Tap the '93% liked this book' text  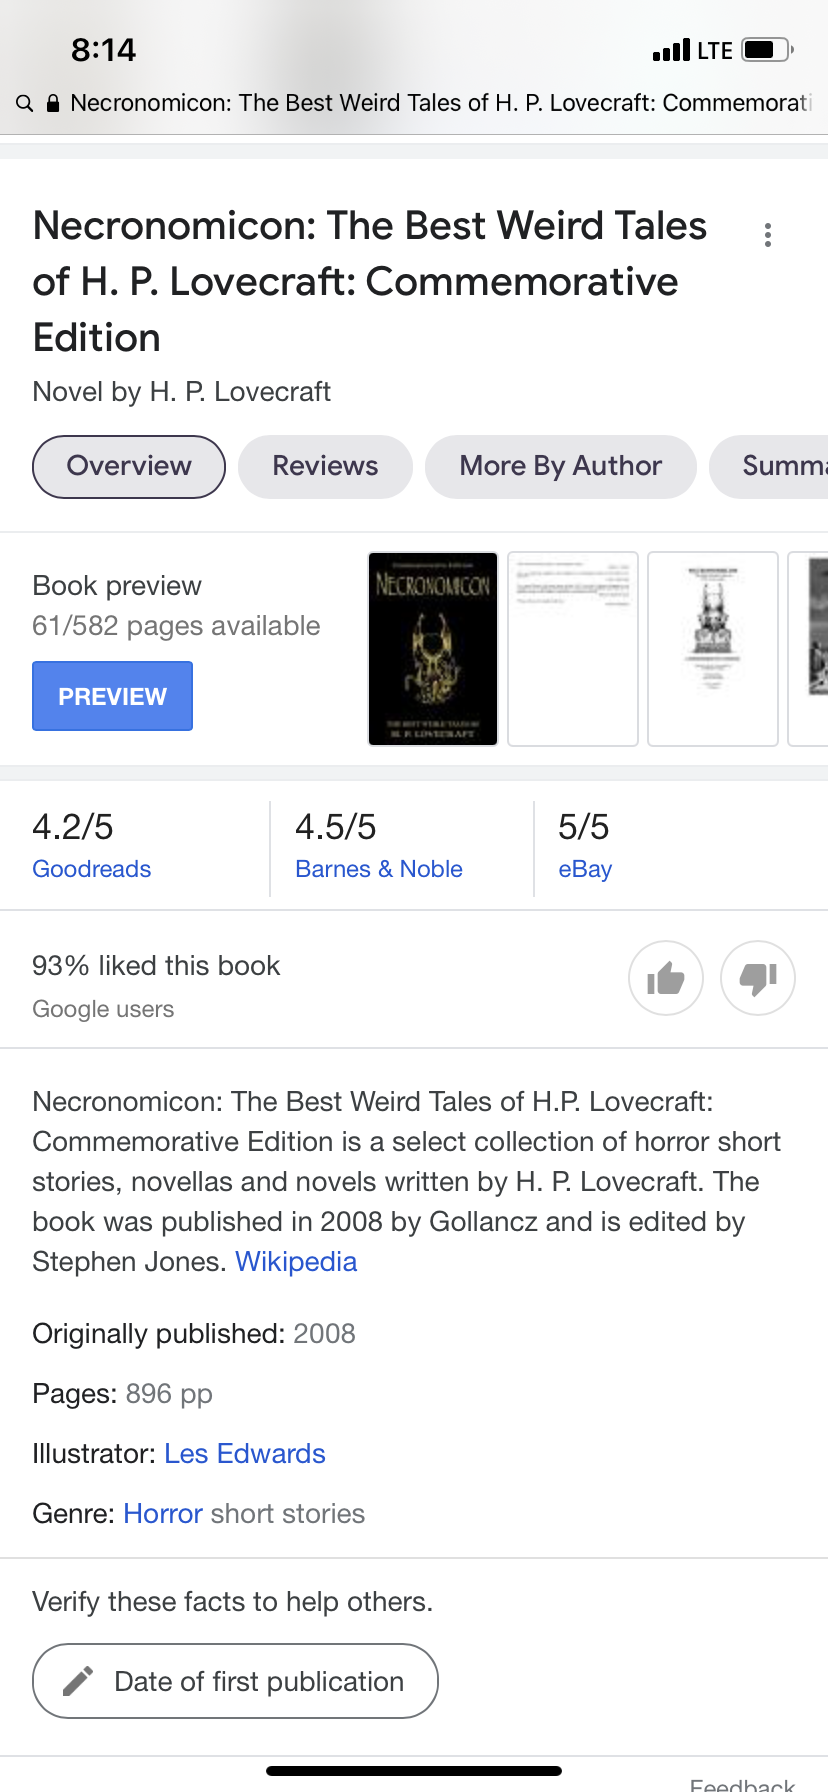(156, 966)
